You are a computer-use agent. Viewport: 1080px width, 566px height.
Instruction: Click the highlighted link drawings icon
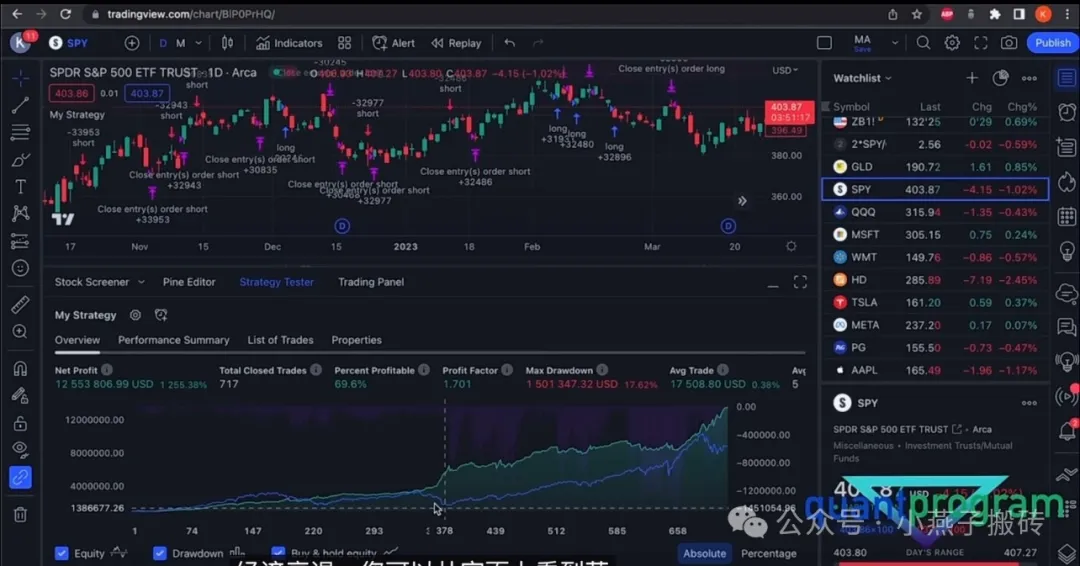[20, 477]
